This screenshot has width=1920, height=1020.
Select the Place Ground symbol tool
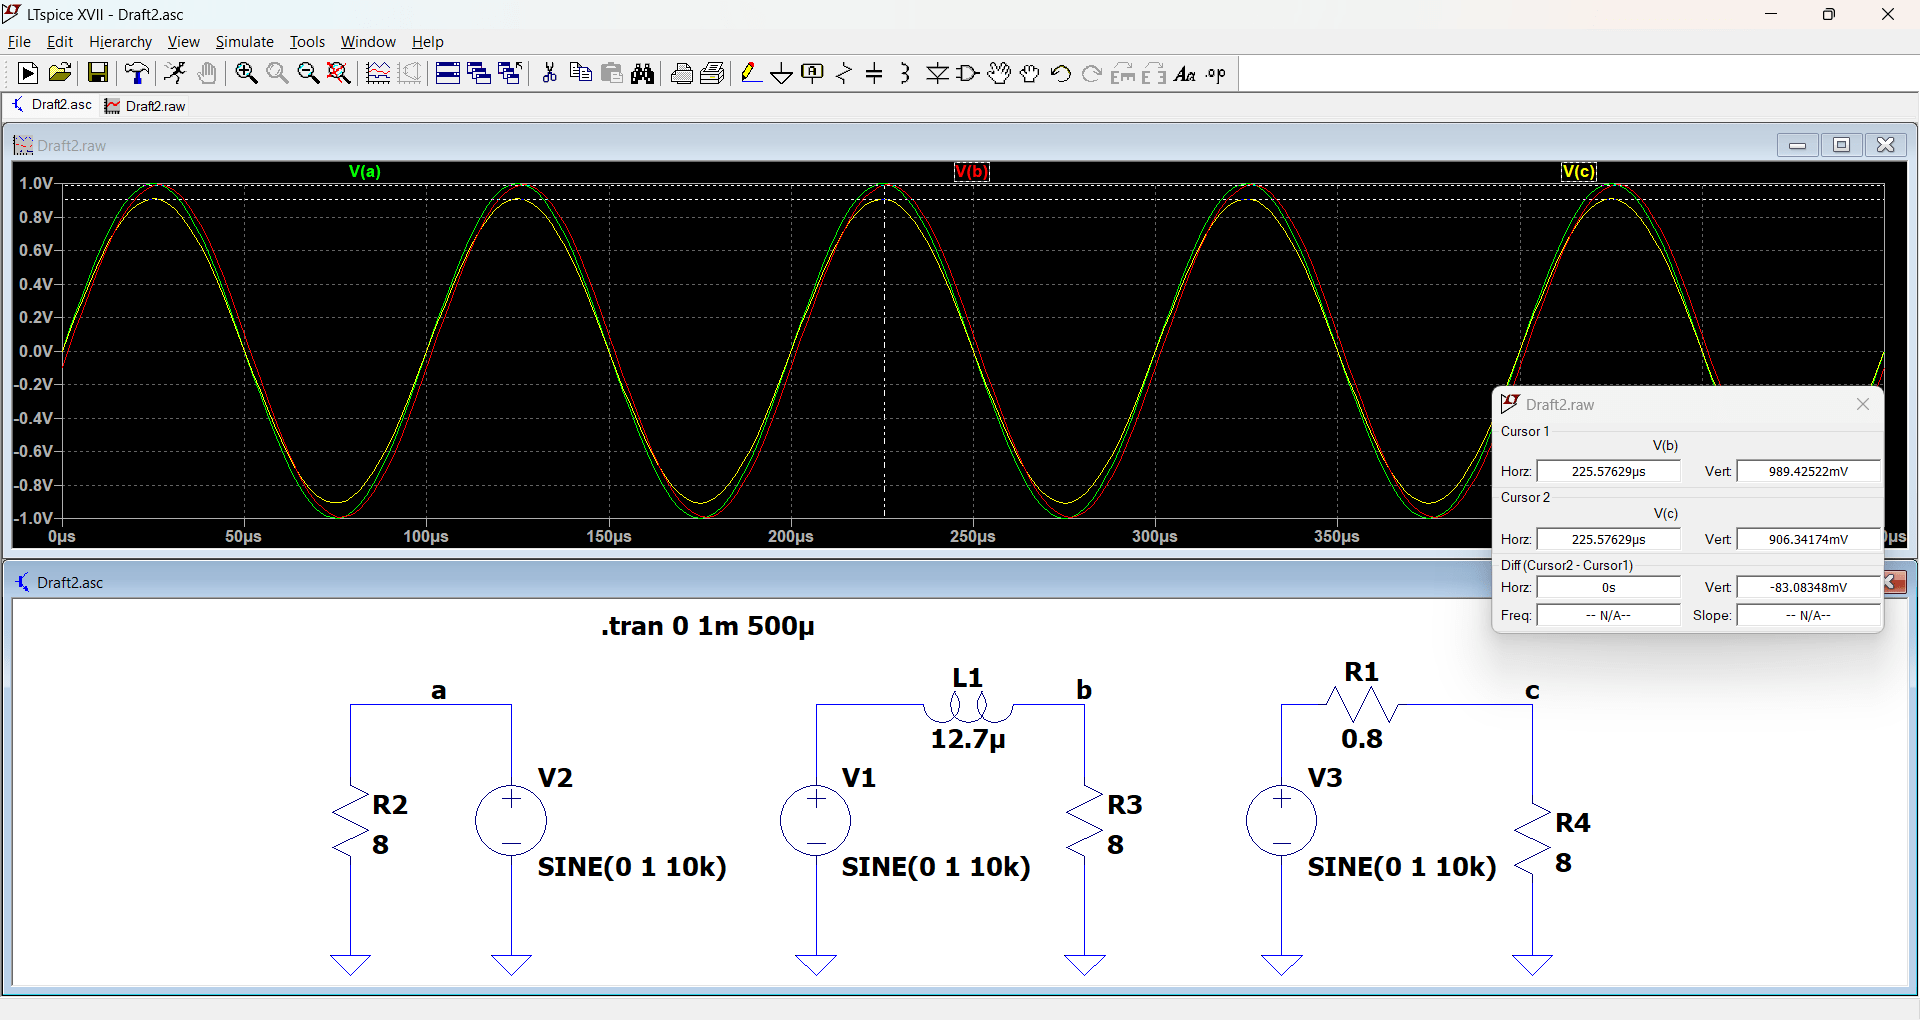click(782, 73)
